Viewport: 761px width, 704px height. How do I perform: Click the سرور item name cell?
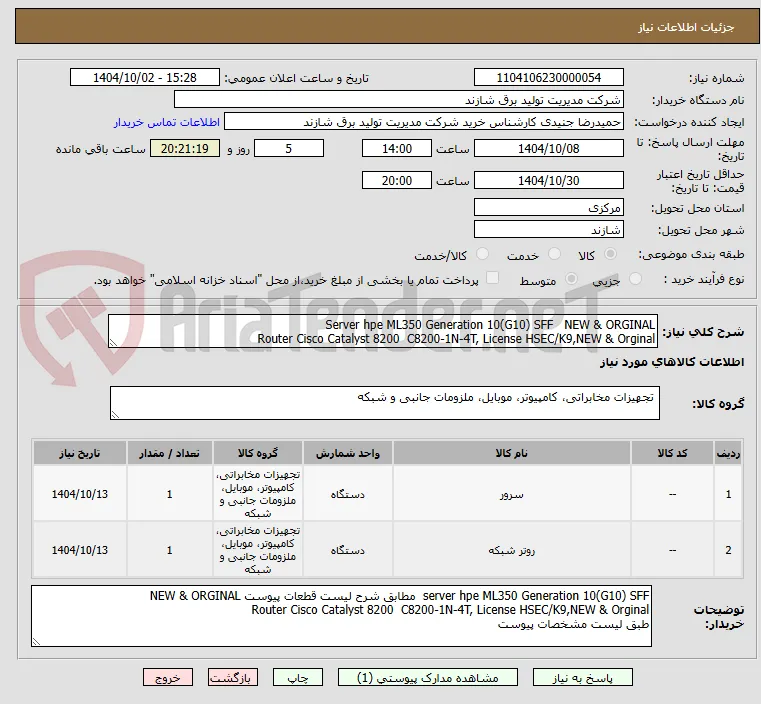pos(512,494)
